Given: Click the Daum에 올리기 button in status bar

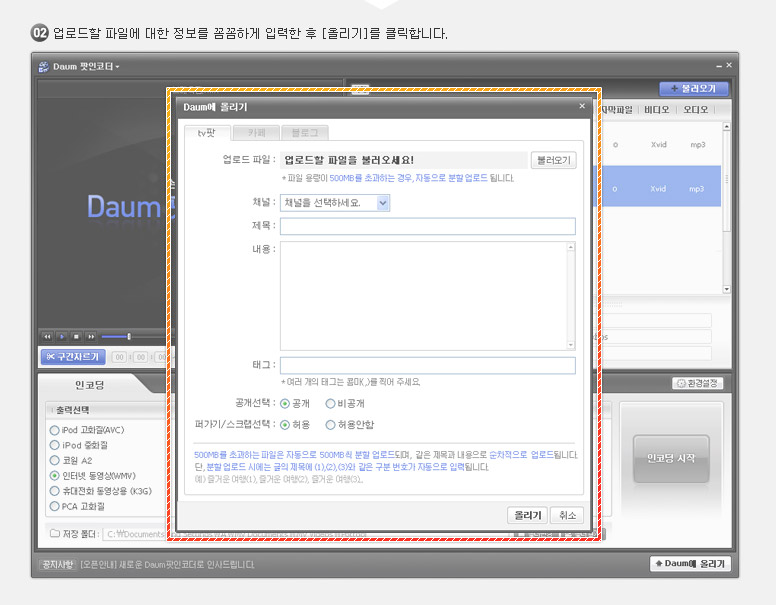Looking at the screenshot, I should (690, 563).
